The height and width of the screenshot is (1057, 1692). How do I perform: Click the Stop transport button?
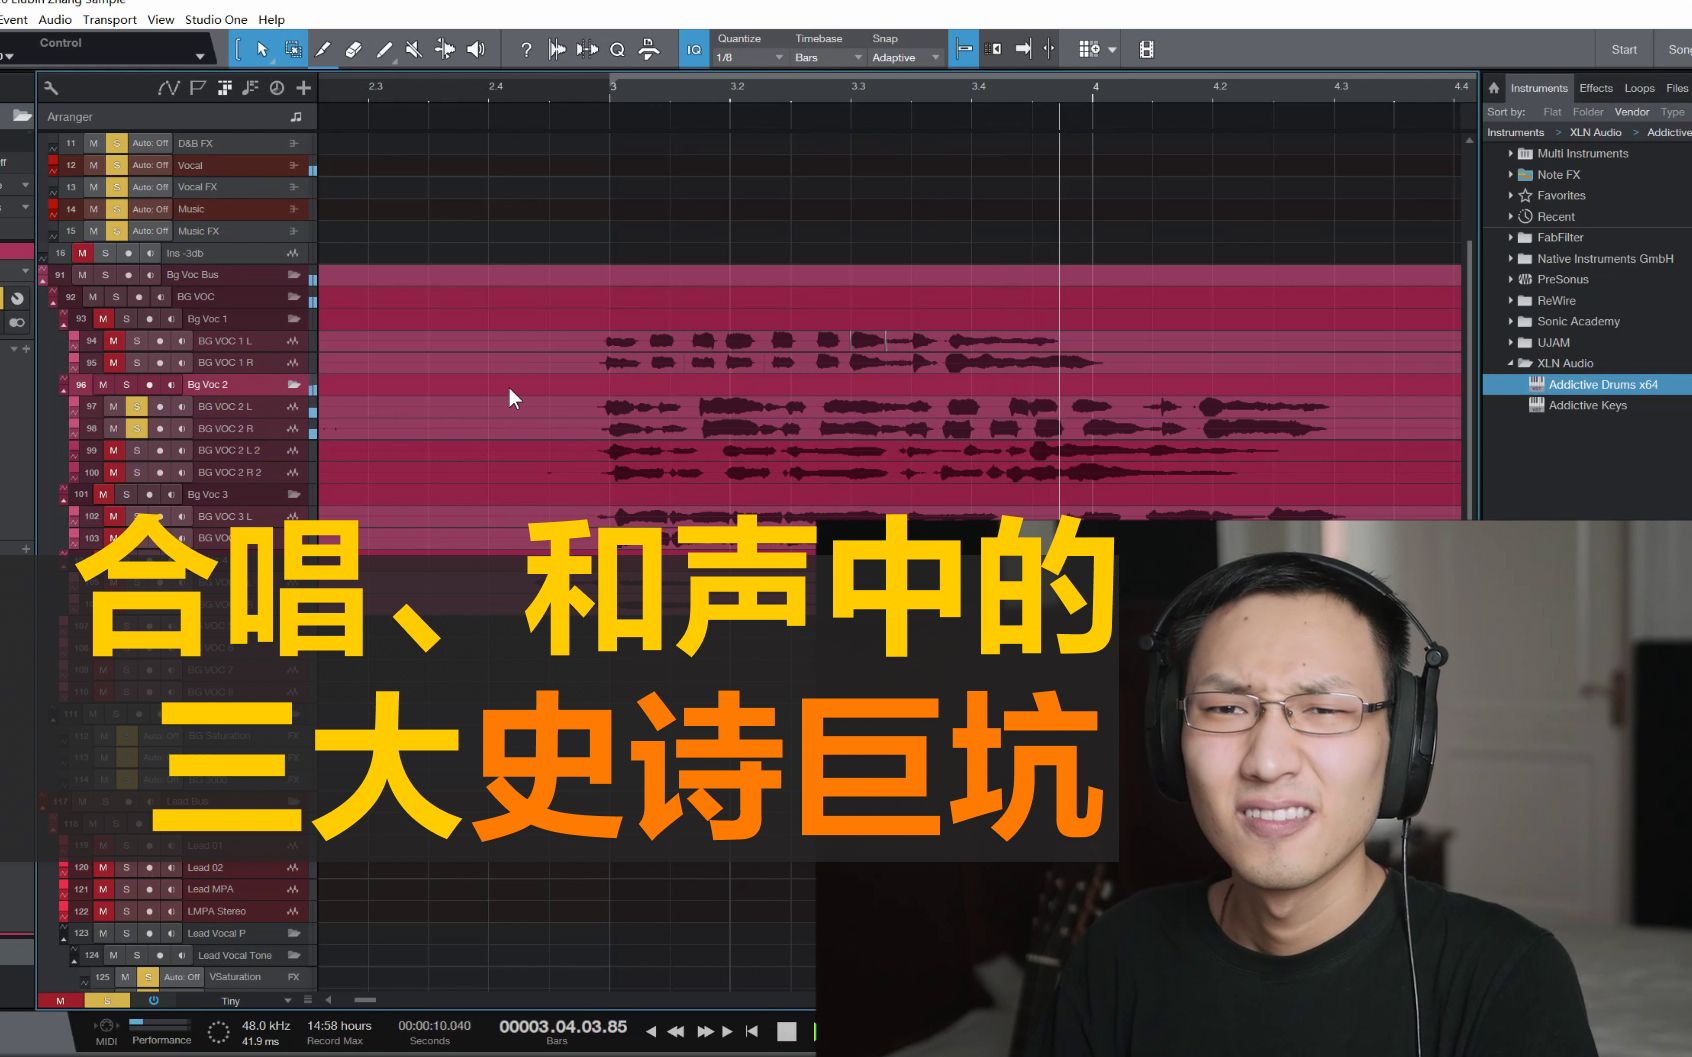(787, 1031)
